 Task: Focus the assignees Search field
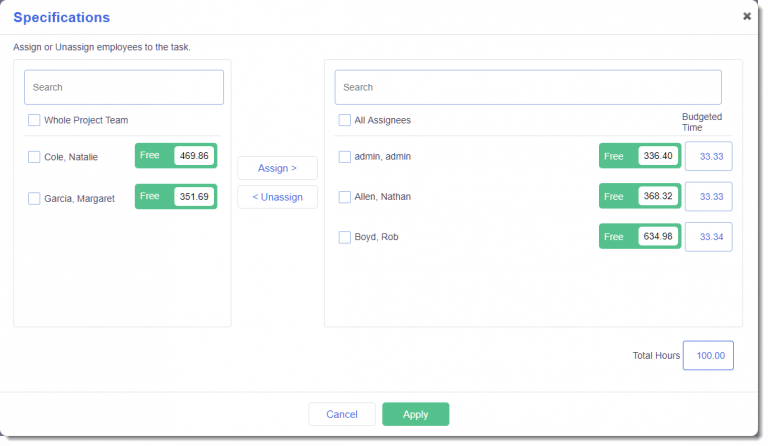pos(528,87)
